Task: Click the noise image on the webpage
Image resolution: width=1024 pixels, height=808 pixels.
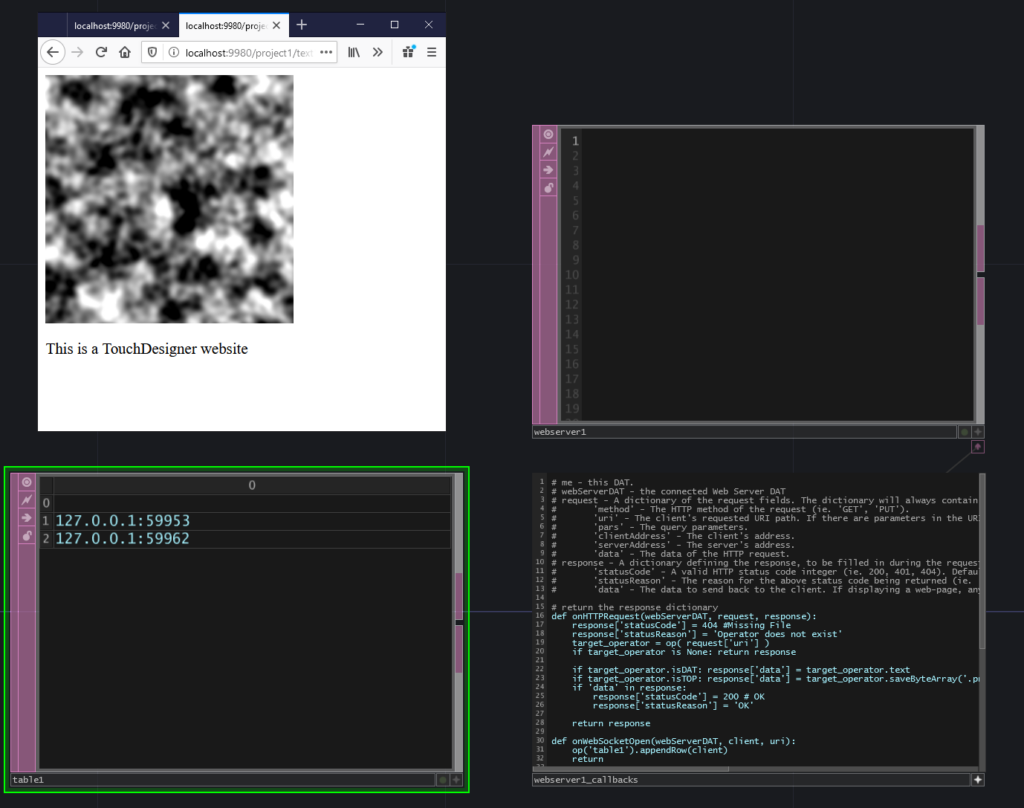Action: point(169,199)
